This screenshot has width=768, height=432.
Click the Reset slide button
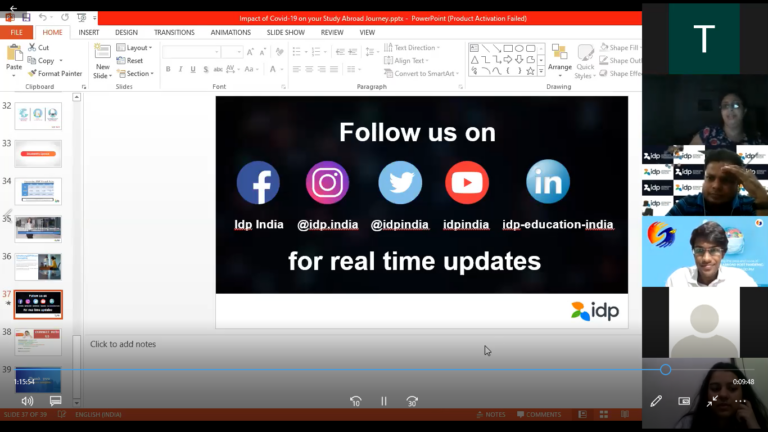point(133,60)
